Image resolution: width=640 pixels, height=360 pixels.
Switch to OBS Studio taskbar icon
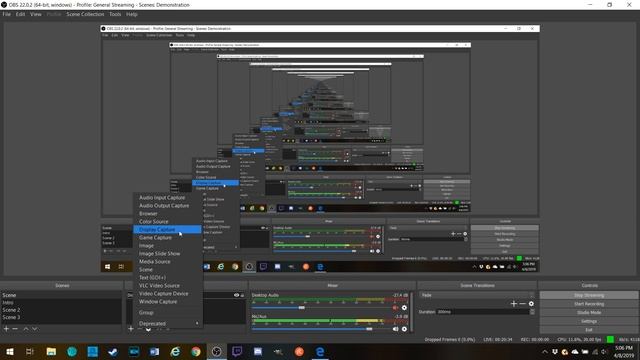click(217, 351)
